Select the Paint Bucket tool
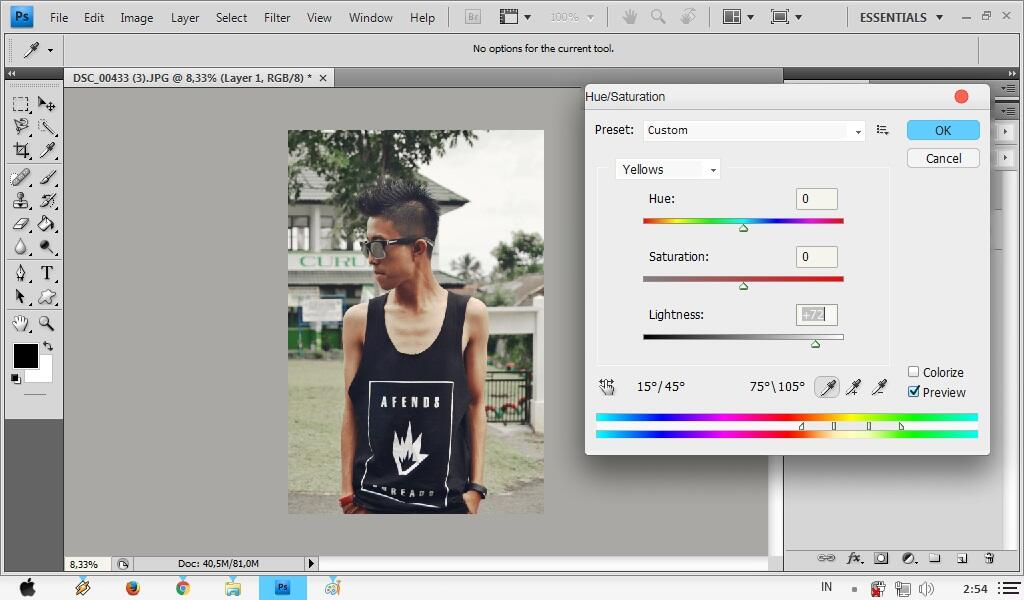 46,224
